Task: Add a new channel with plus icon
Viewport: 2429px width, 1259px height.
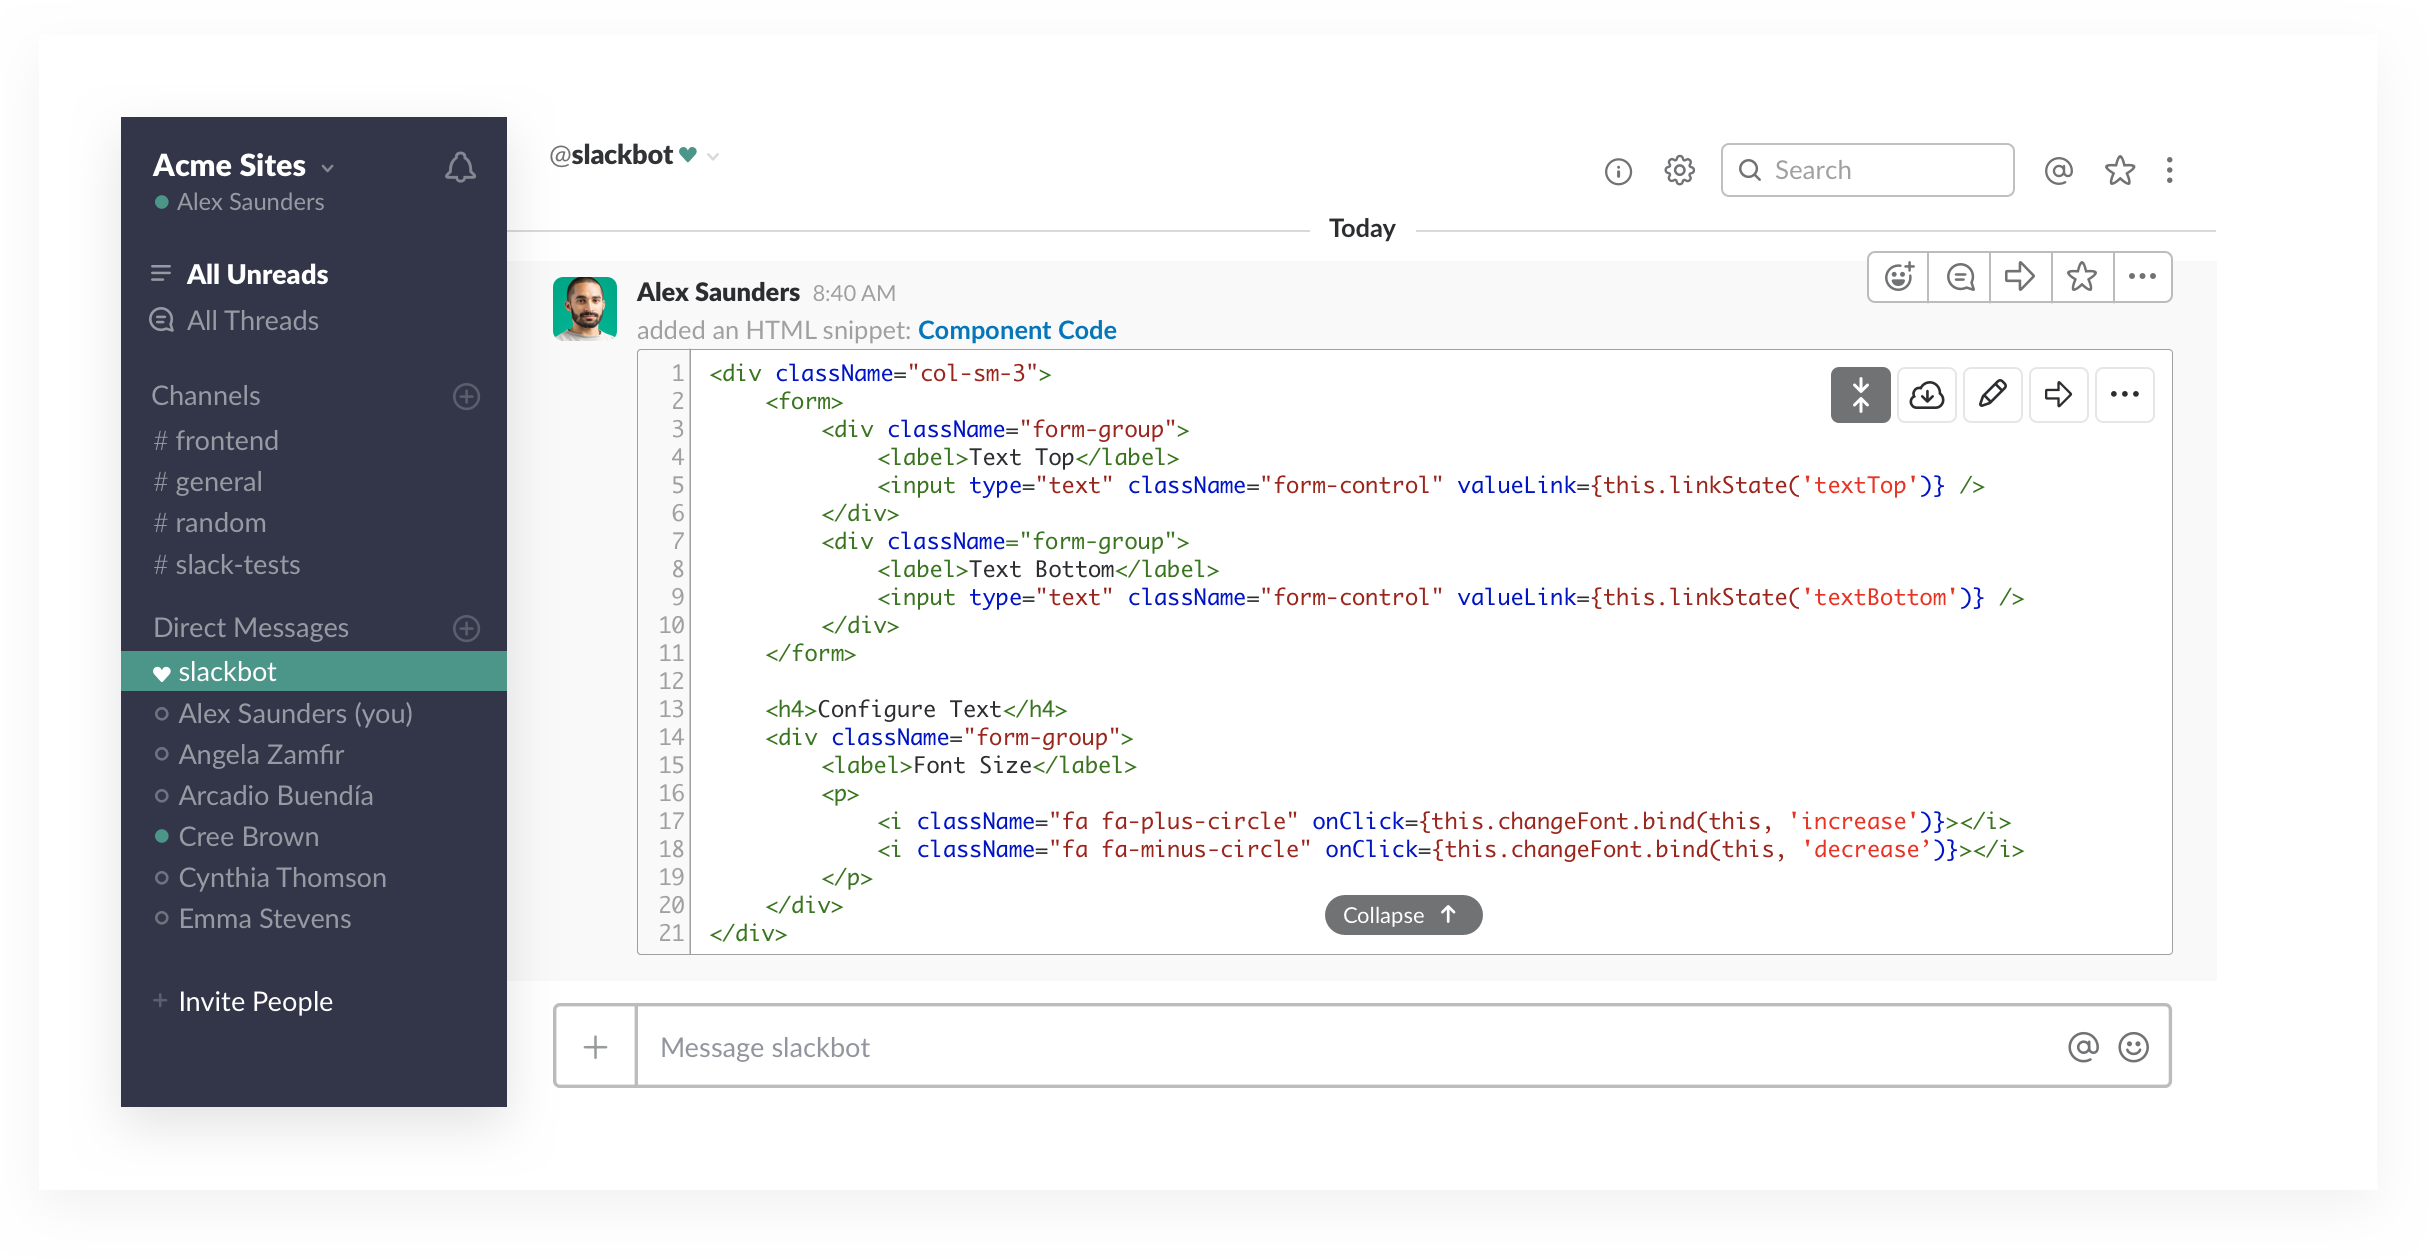Action: 466,396
